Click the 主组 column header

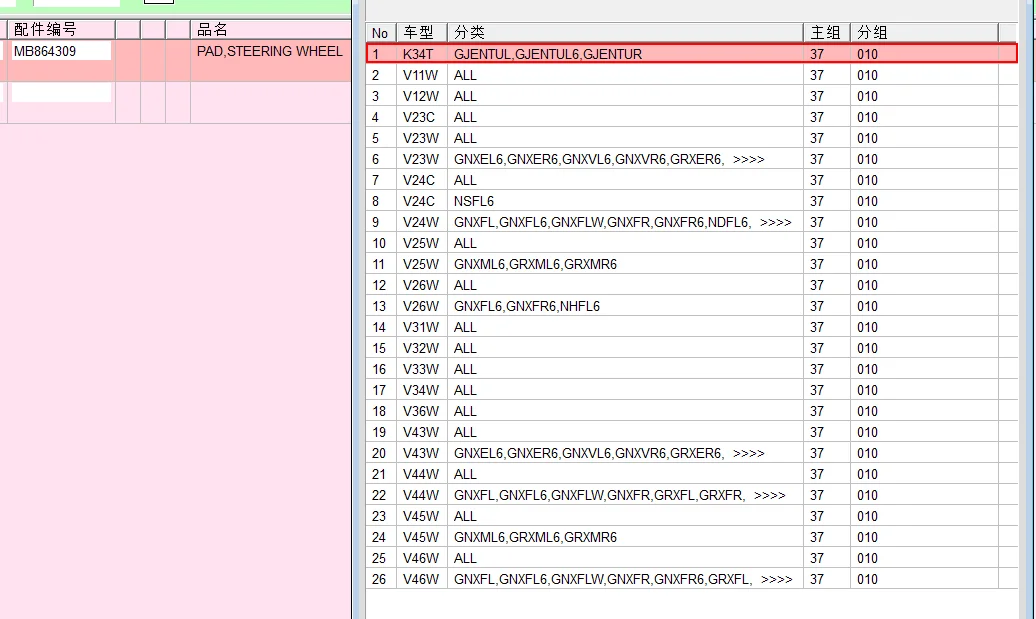point(827,32)
